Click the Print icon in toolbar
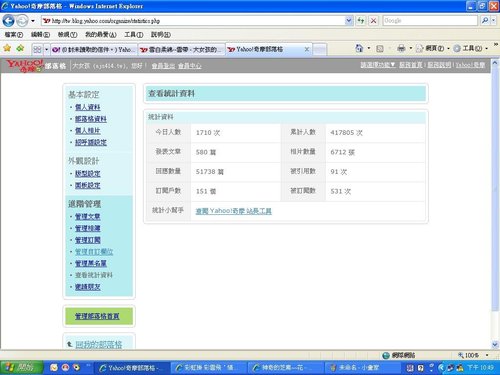This screenshot has height=375, width=500. 401,49
